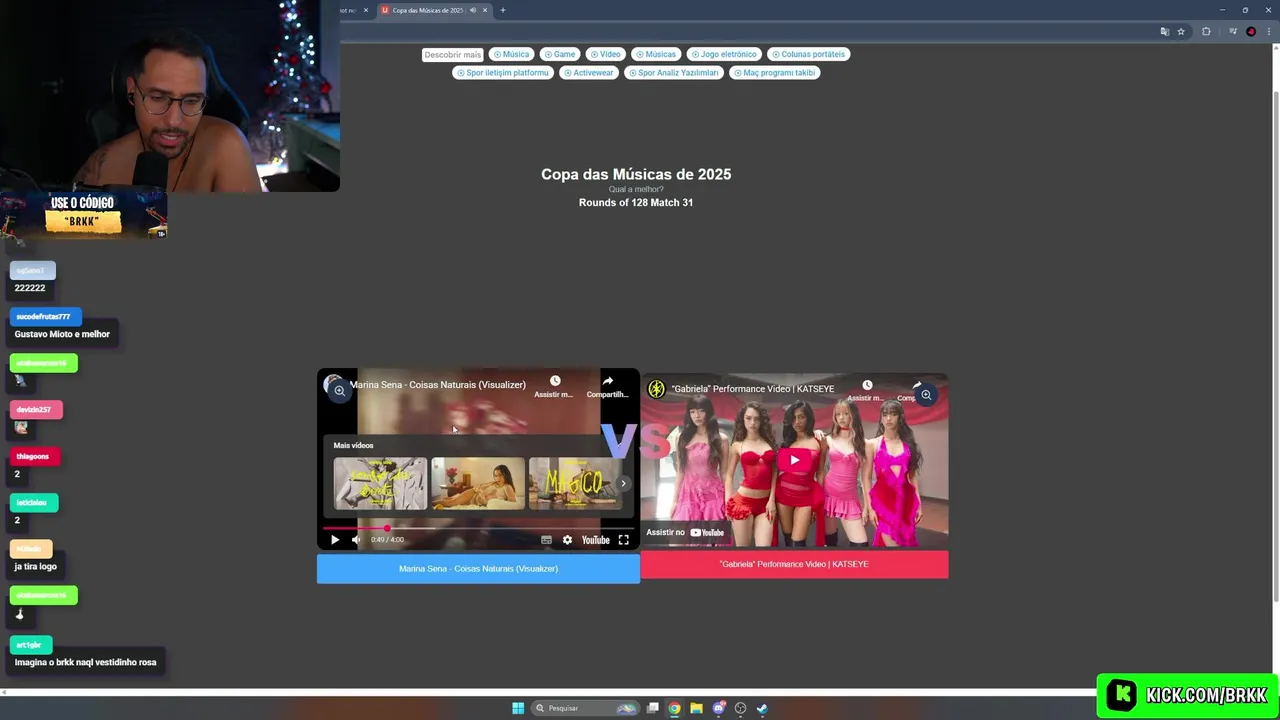This screenshot has height=720, width=1280.
Task: Click the 'Spor Analiz Yazılımları' tag
Action: click(673, 72)
